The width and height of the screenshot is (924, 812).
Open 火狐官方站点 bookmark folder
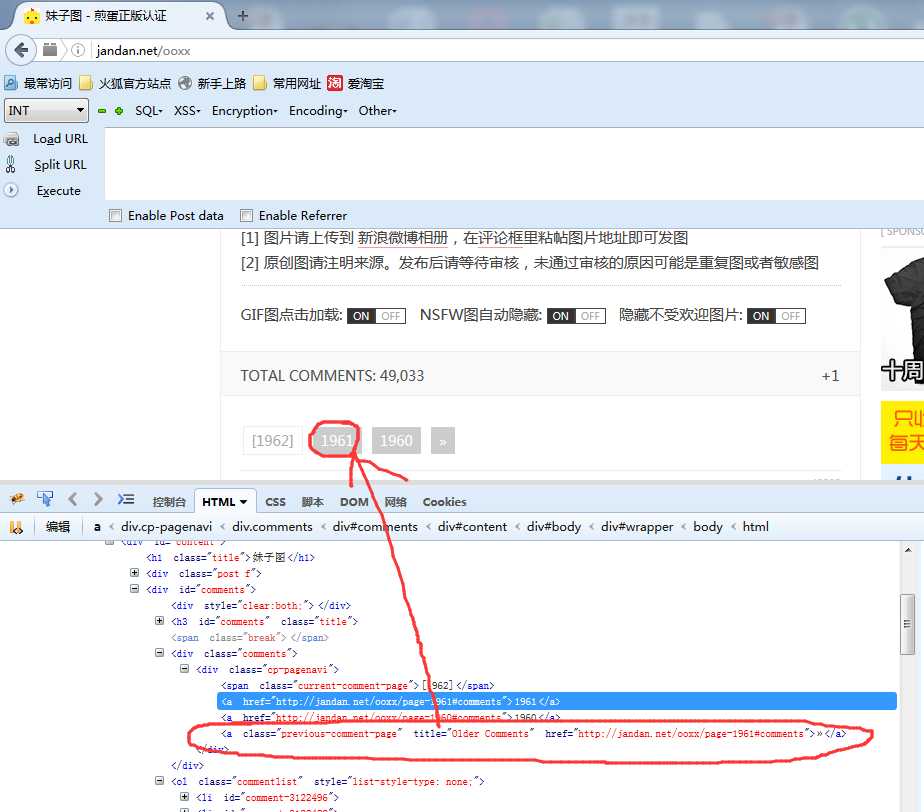tap(125, 83)
